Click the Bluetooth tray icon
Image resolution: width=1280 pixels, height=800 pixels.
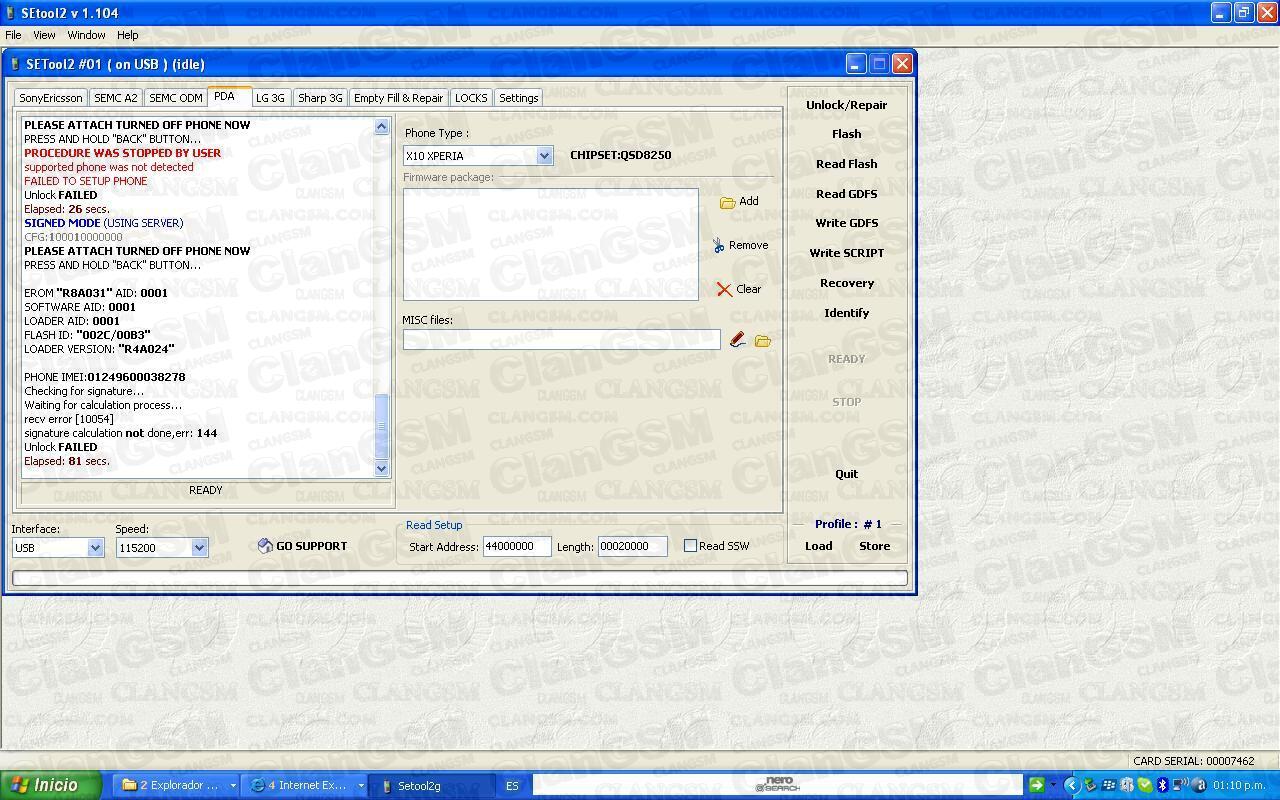click(1162, 785)
